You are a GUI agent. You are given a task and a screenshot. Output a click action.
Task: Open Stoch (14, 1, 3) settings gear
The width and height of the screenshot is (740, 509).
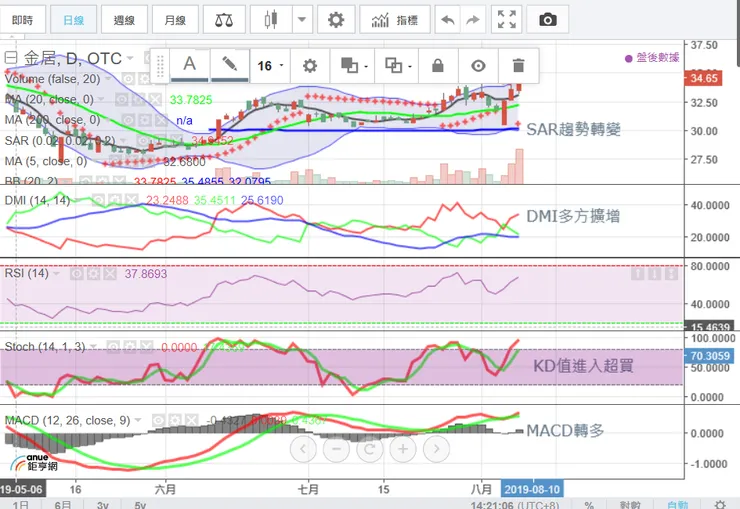click(130, 348)
